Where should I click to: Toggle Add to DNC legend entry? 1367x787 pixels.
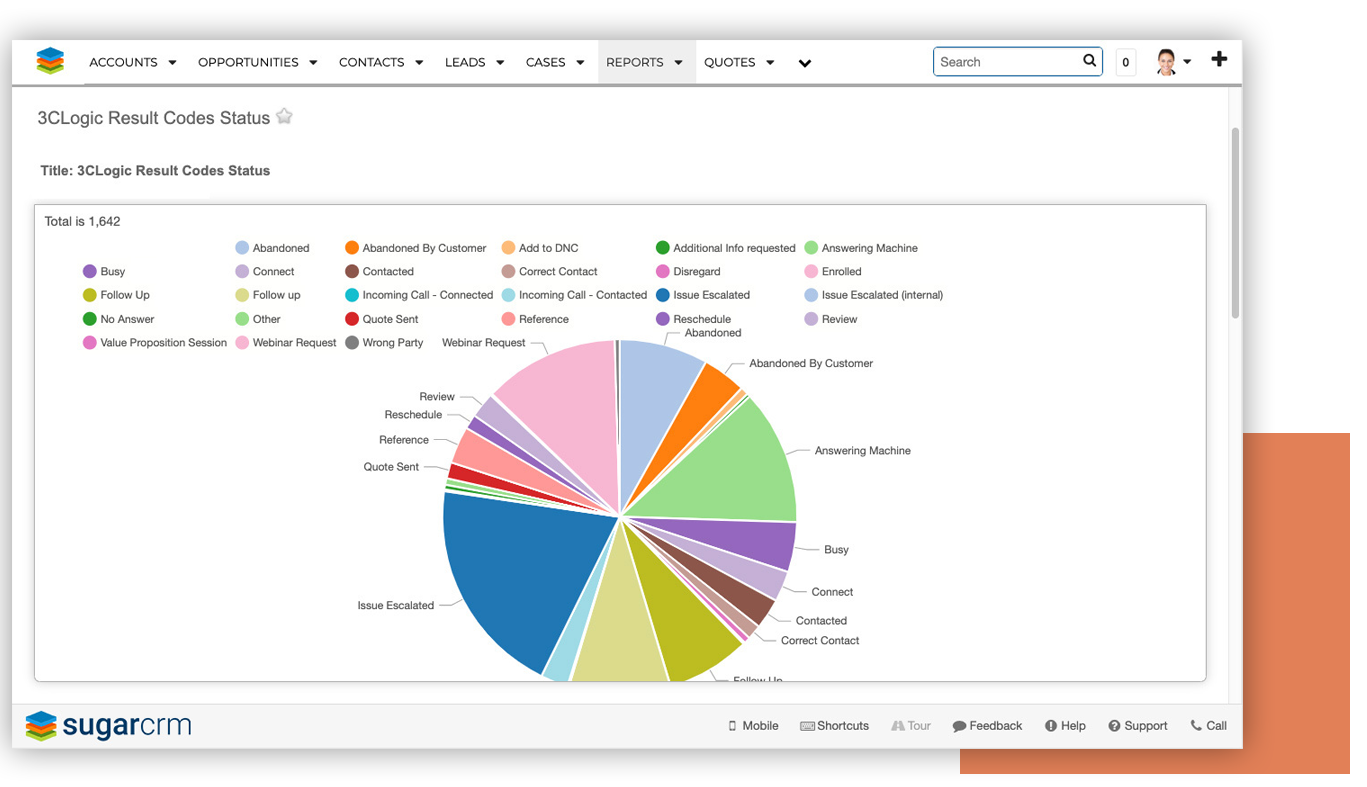point(540,248)
